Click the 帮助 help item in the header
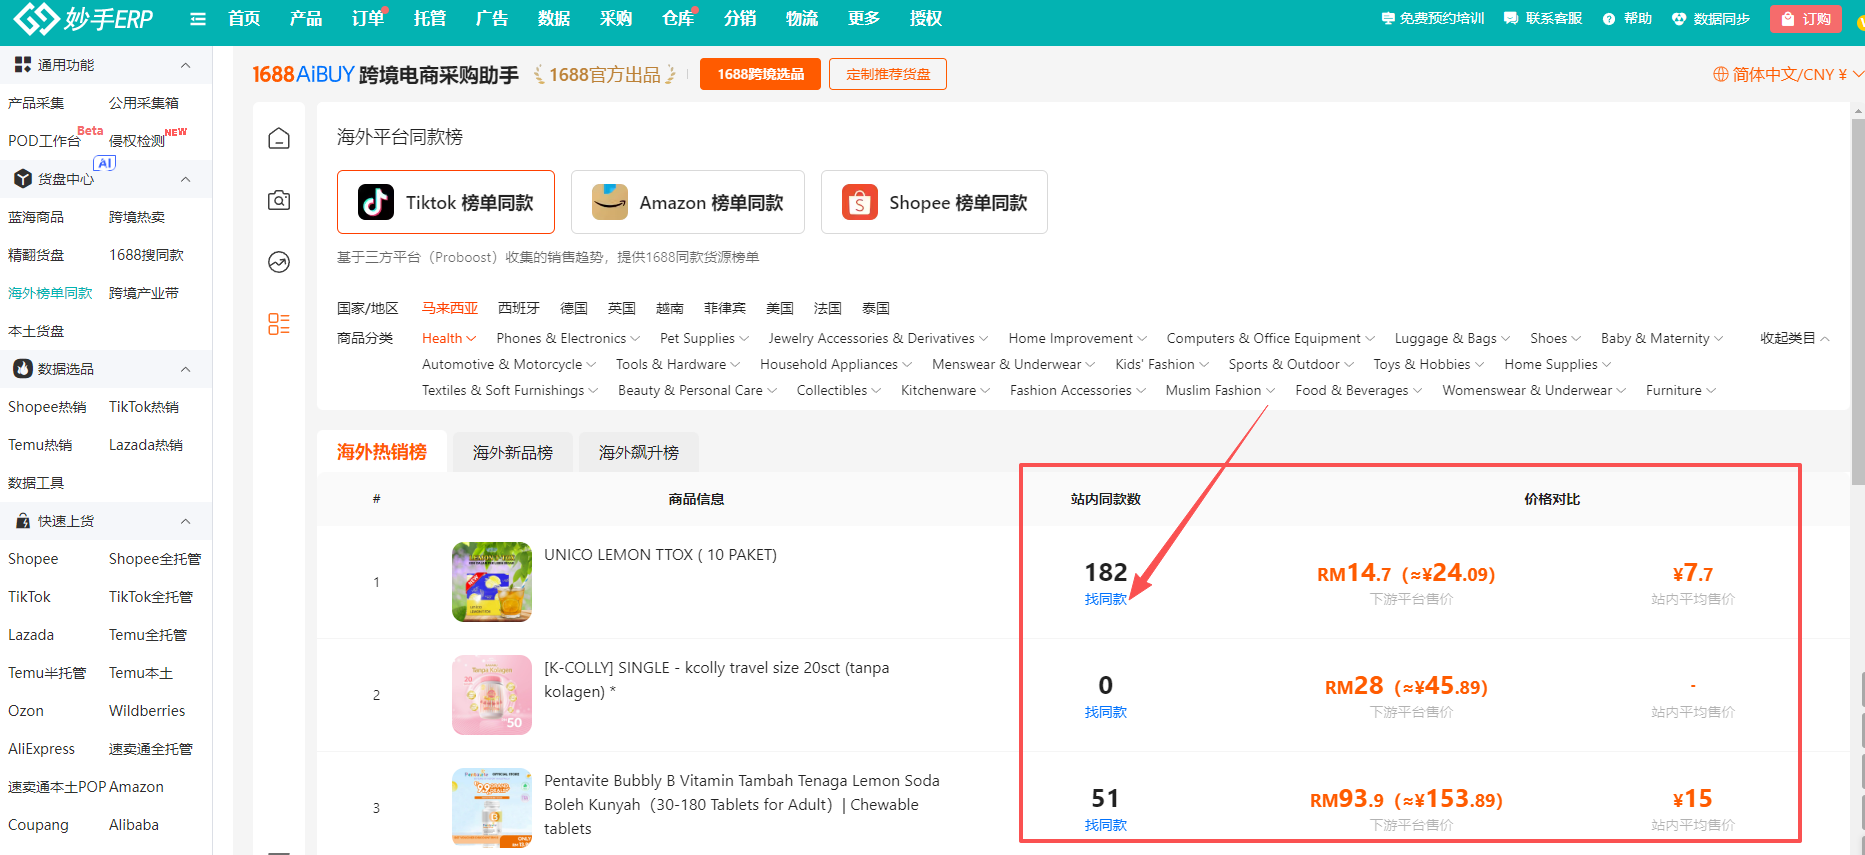 tap(1627, 18)
